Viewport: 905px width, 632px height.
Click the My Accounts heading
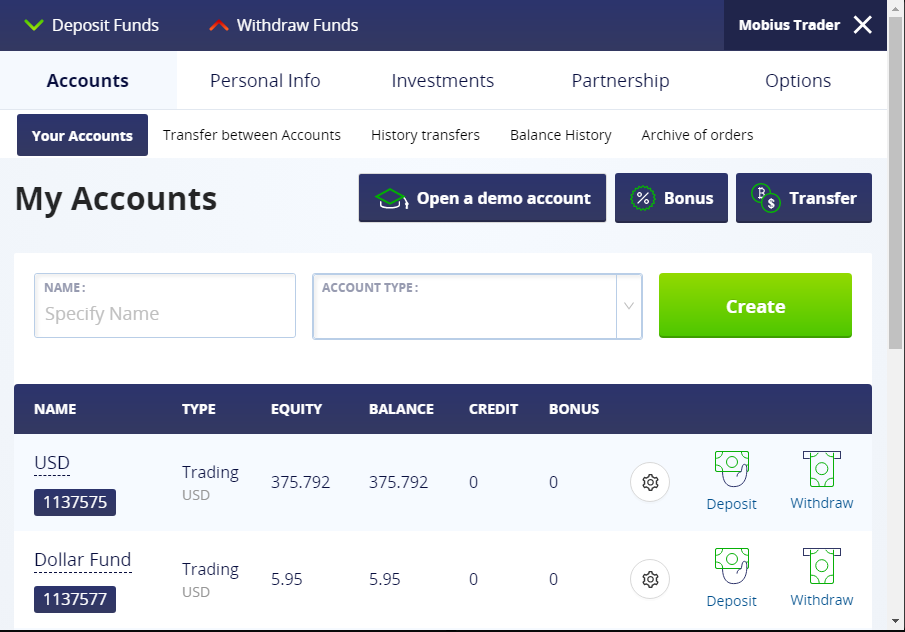(116, 199)
